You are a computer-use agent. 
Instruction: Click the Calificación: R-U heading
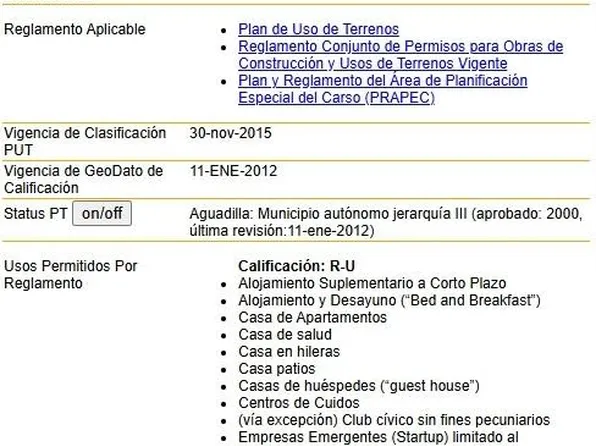[x=296, y=266]
